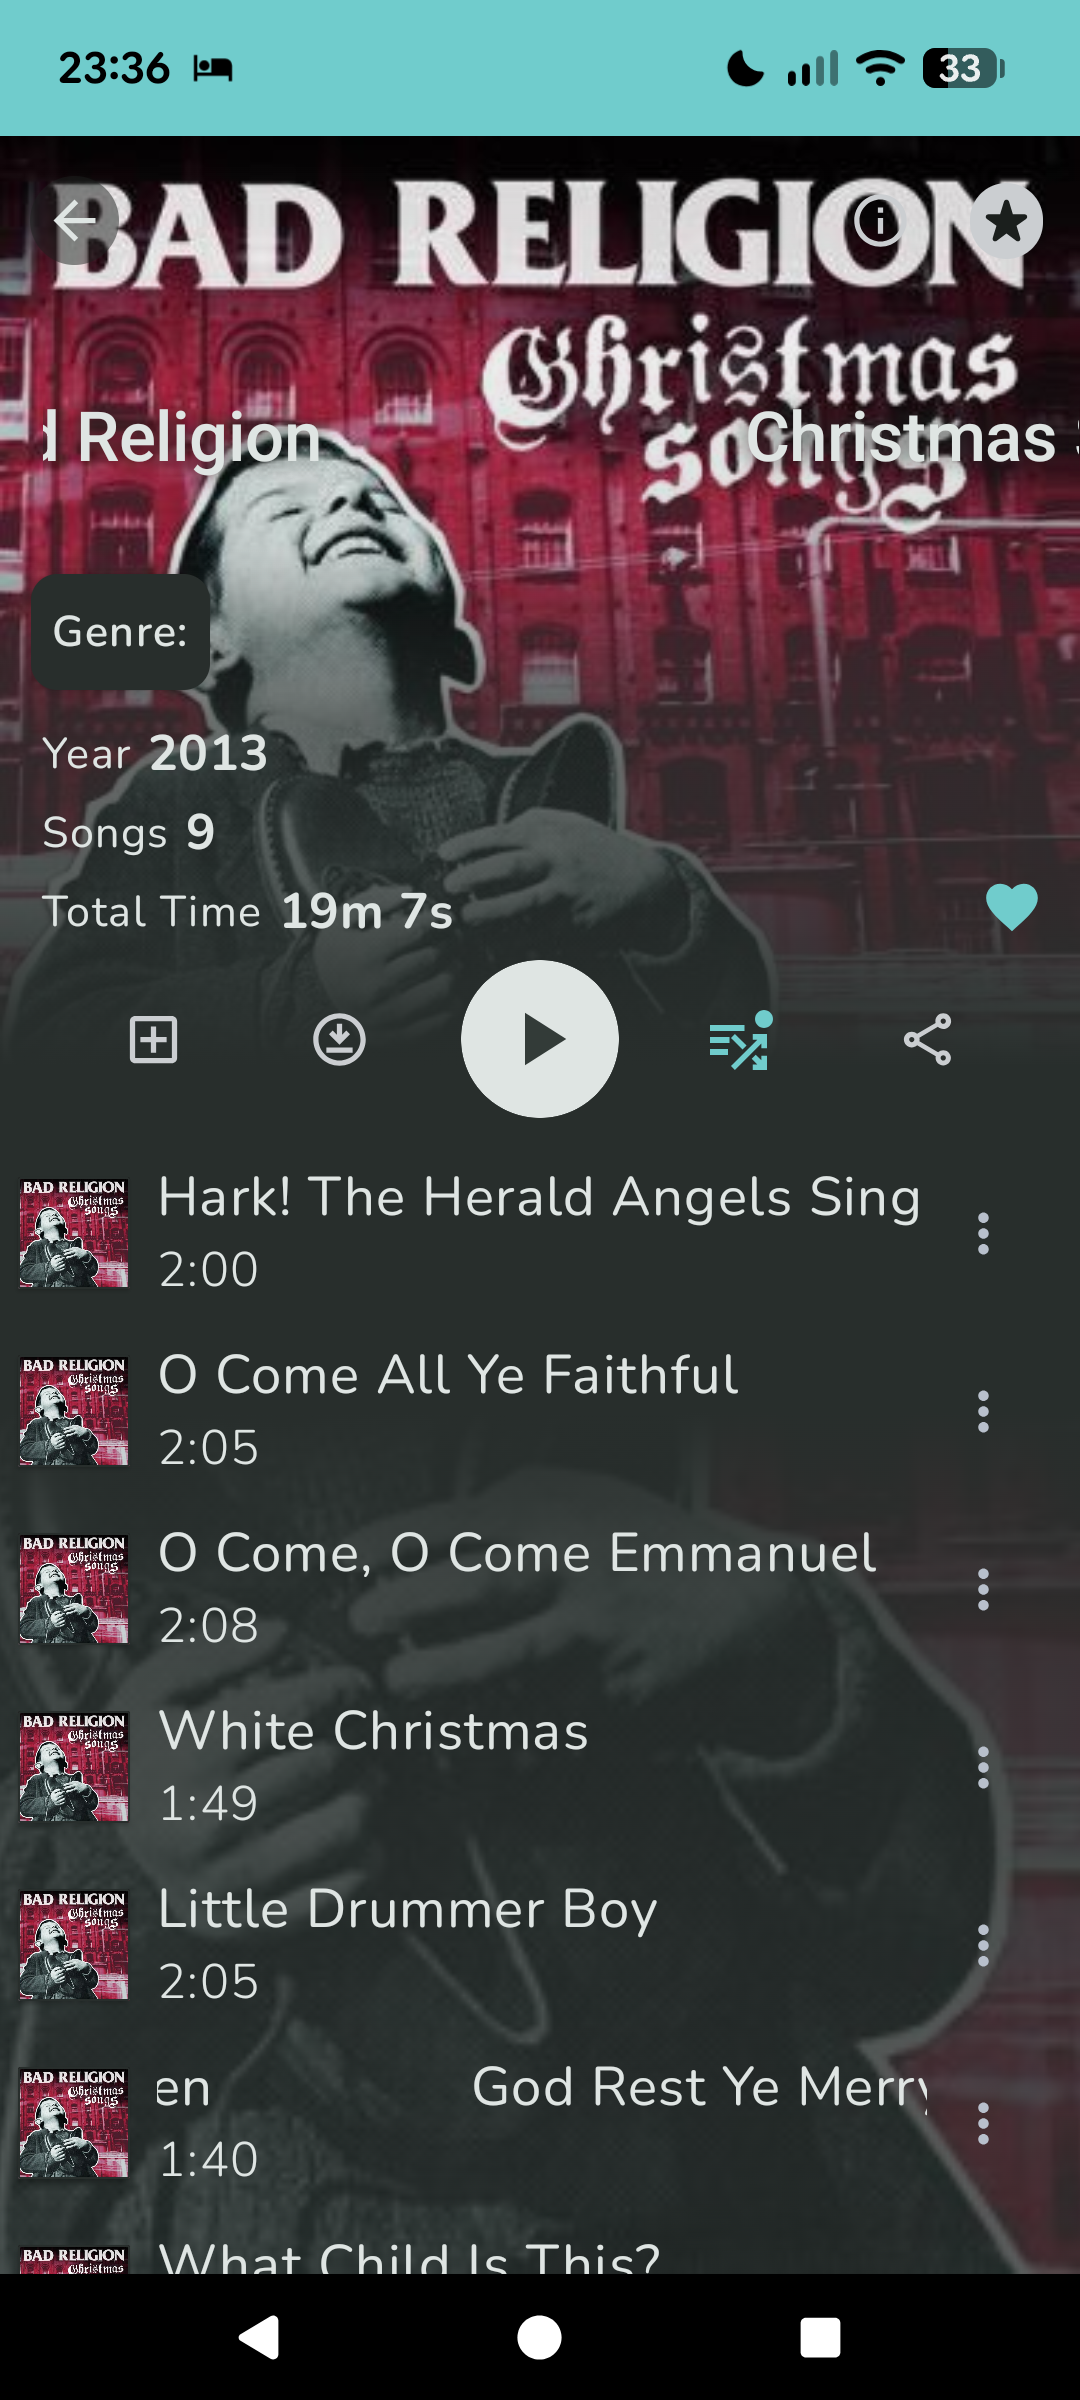Open options for Hark! The Herald Angels Sing
The image size is (1080, 2400).
(983, 1233)
